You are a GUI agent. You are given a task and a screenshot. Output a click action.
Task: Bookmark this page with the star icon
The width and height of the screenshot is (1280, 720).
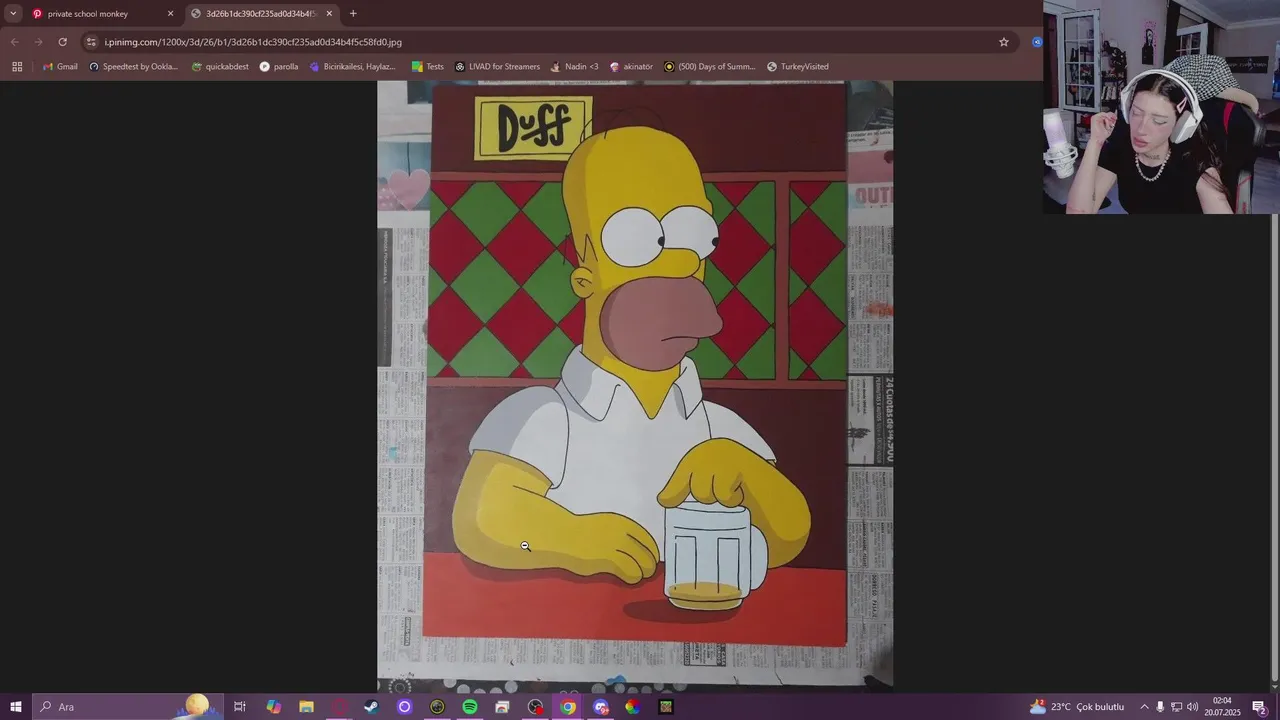tap(1004, 42)
